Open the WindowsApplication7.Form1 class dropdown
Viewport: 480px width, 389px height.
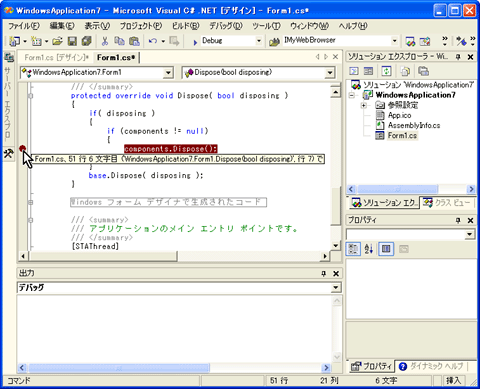168,73
